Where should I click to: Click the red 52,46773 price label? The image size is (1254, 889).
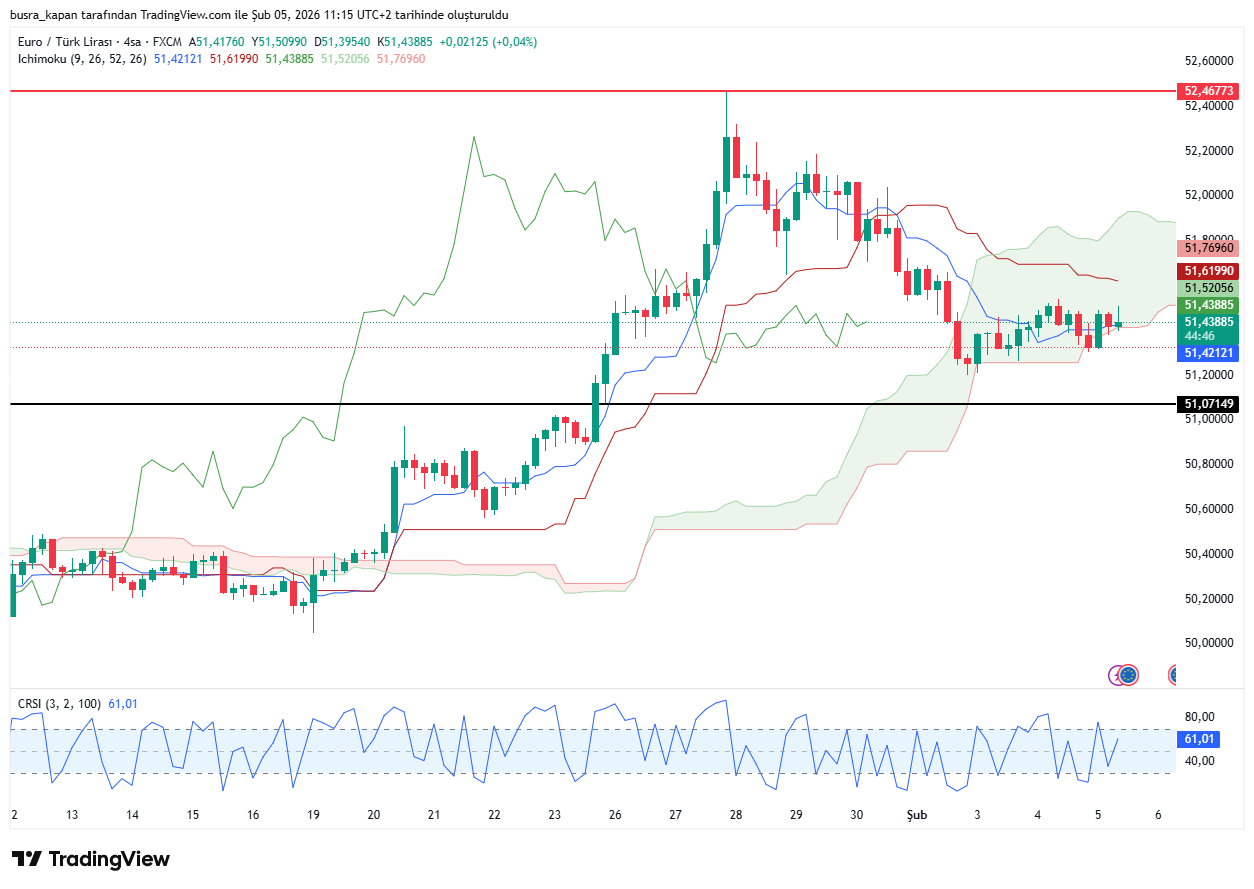tap(1210, 91)
